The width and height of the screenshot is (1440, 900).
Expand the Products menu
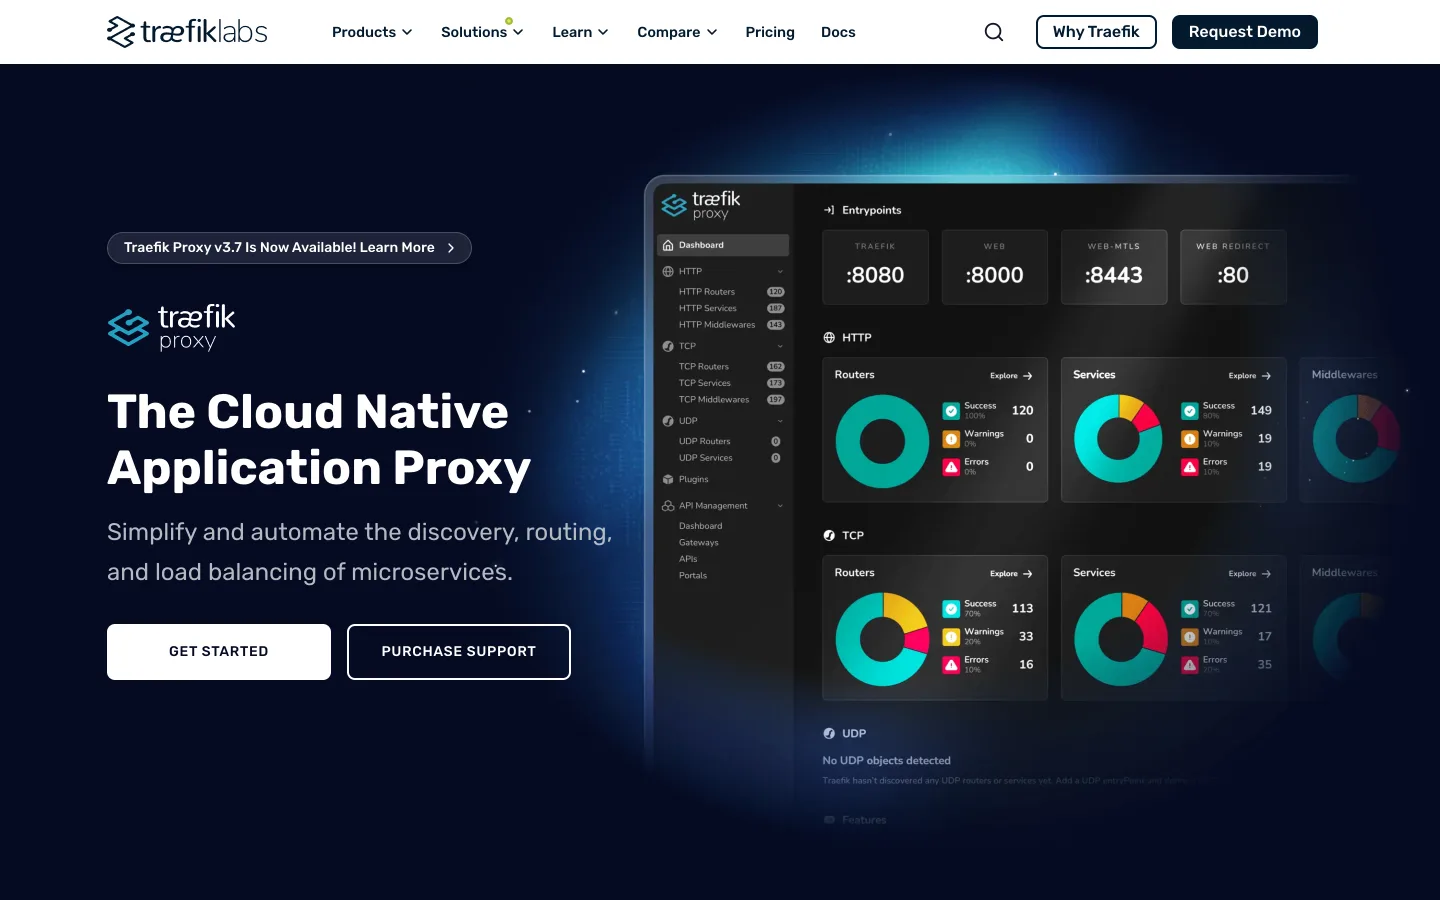pyautogui.click(x=372, y=32)
